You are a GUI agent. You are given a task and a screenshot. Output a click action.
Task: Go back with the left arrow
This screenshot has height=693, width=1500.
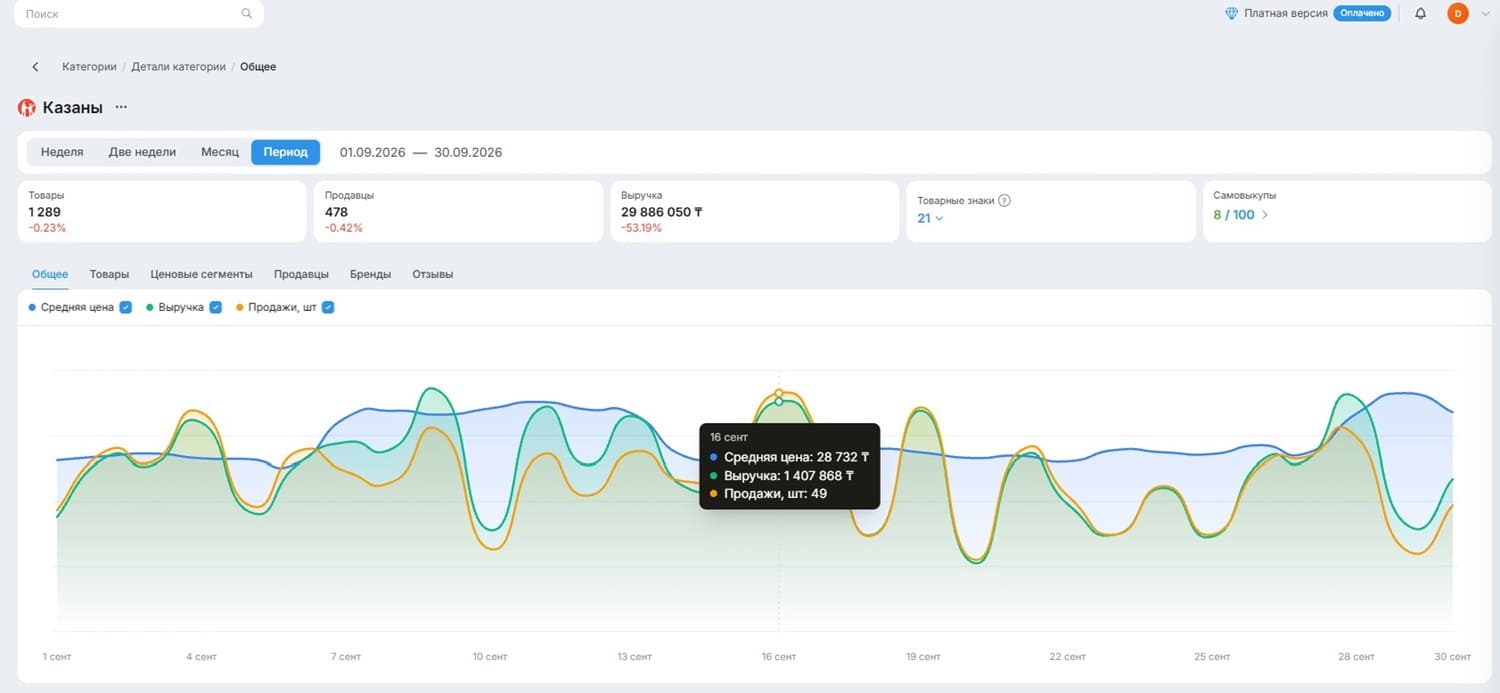click(35, 67)
